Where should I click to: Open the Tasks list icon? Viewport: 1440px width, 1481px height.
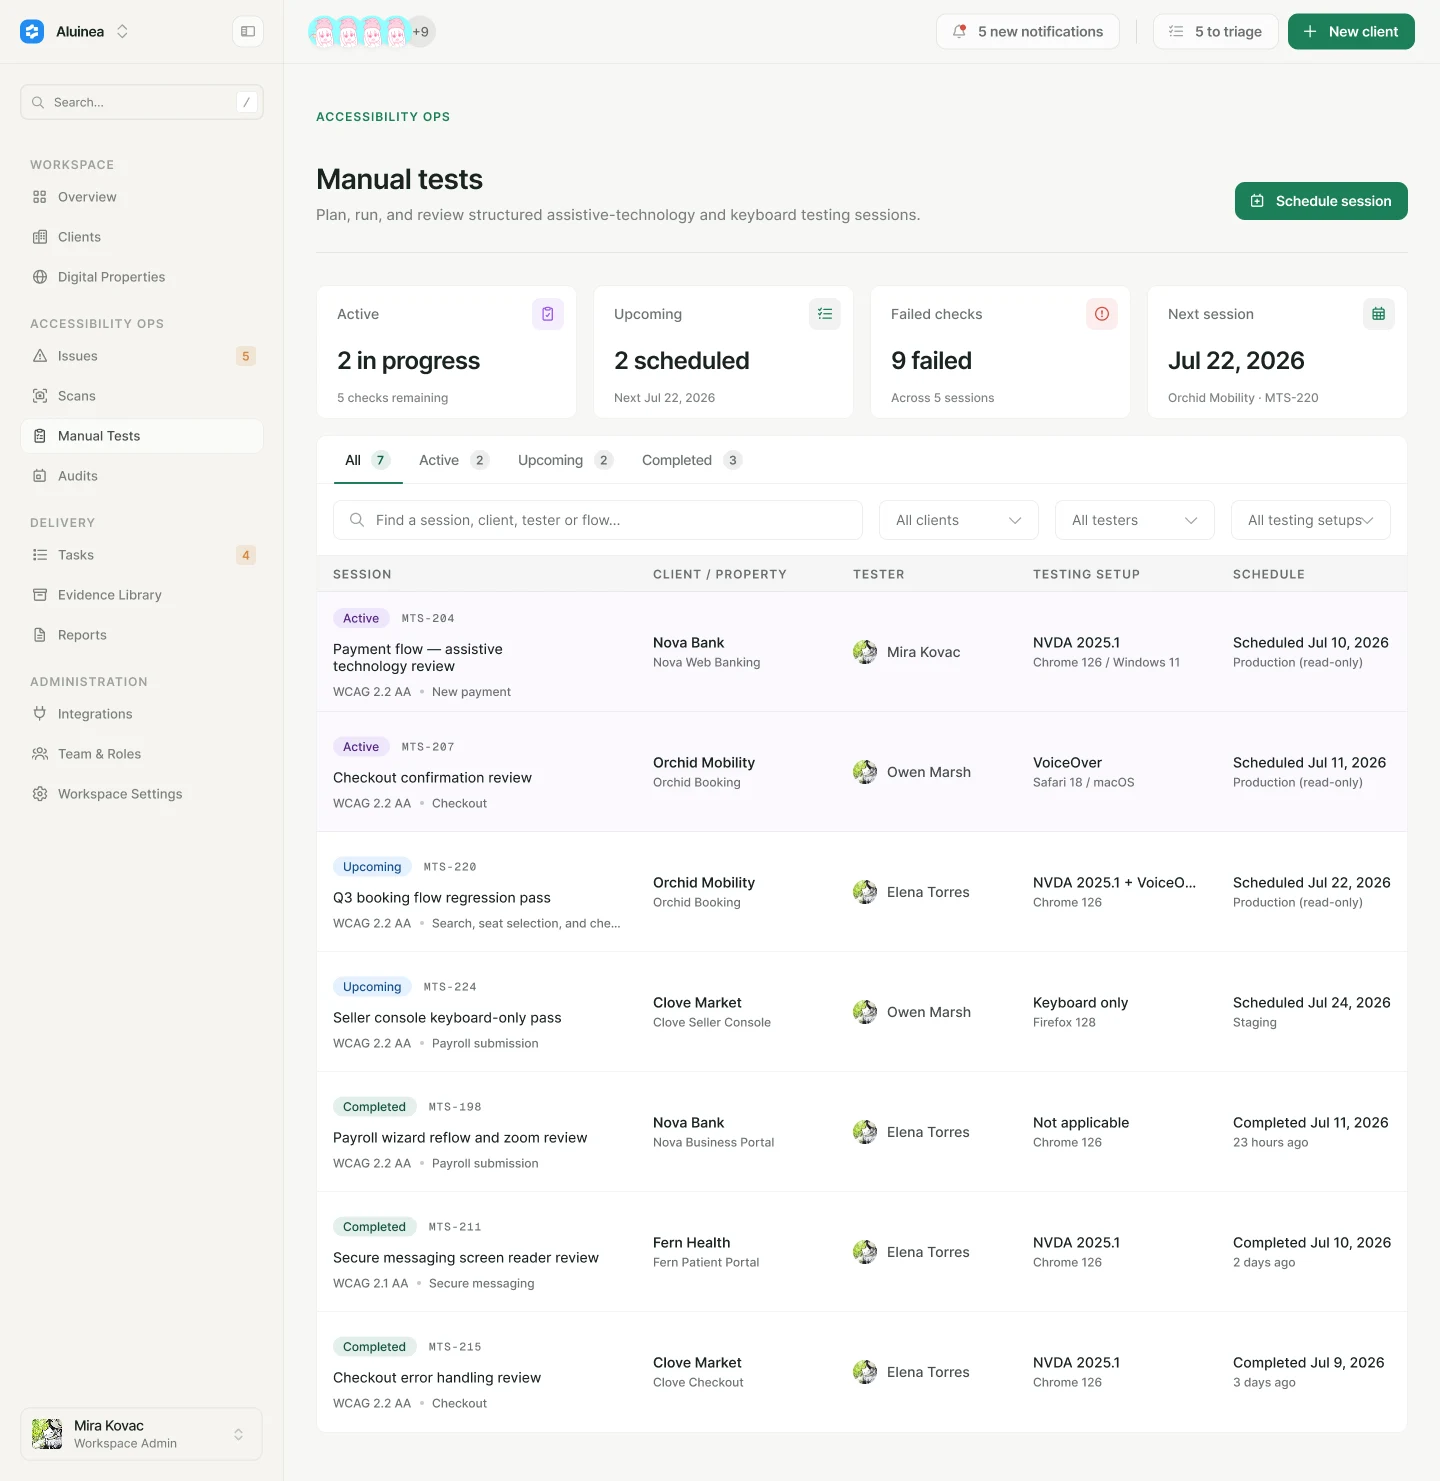click(40, 555)
